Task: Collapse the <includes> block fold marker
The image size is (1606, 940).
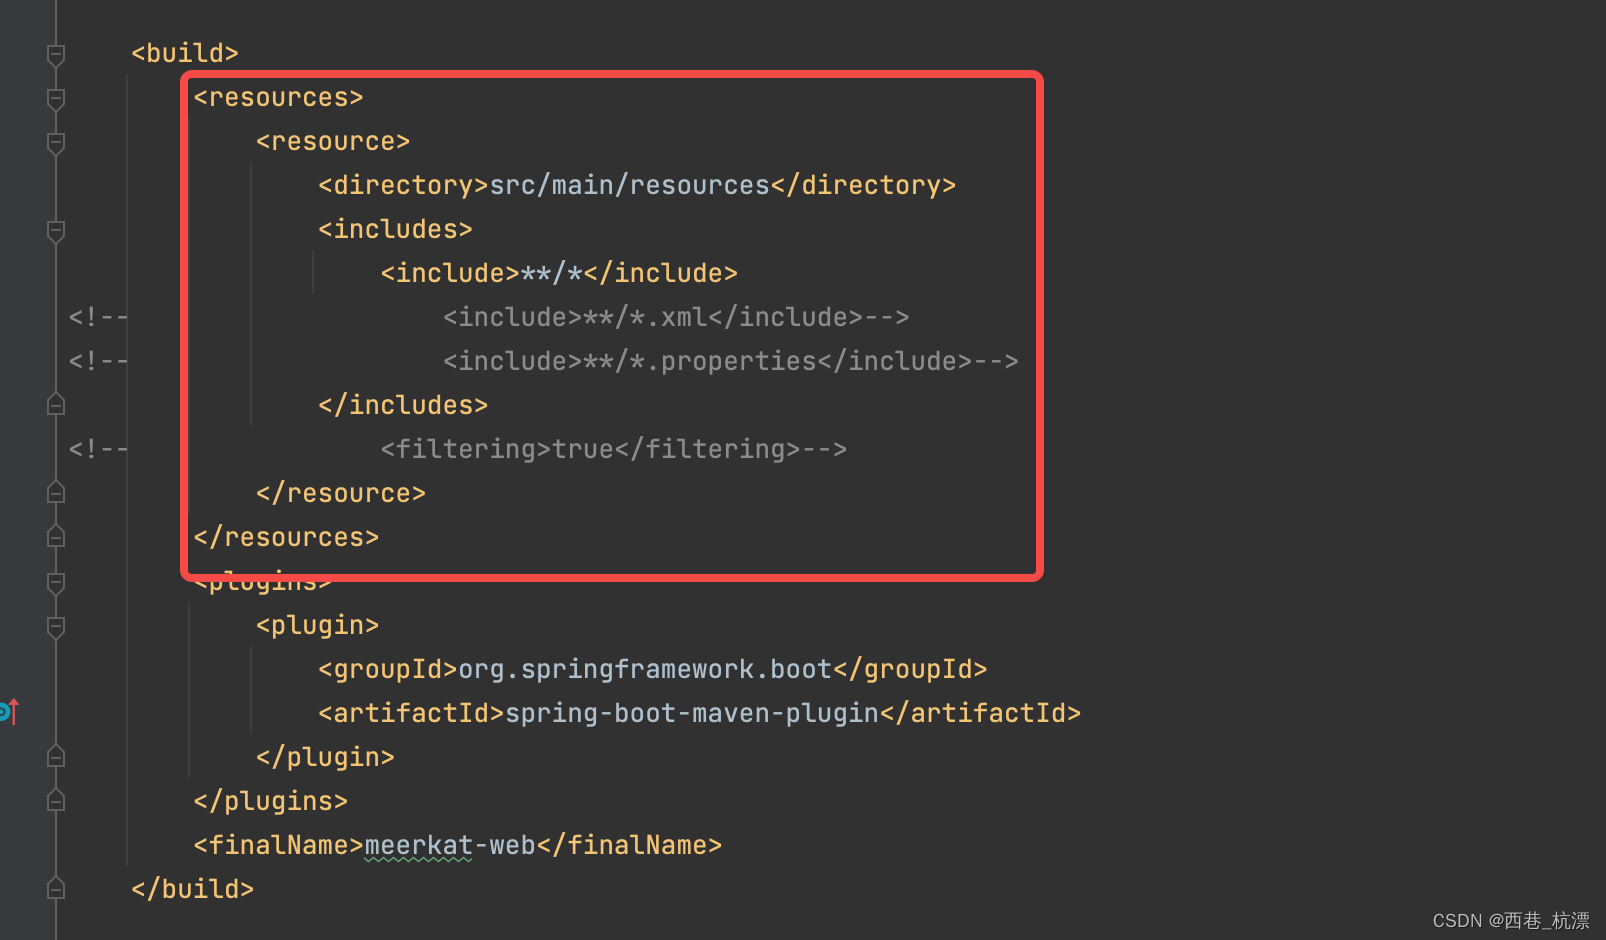Action: click(x=56, y=231)
